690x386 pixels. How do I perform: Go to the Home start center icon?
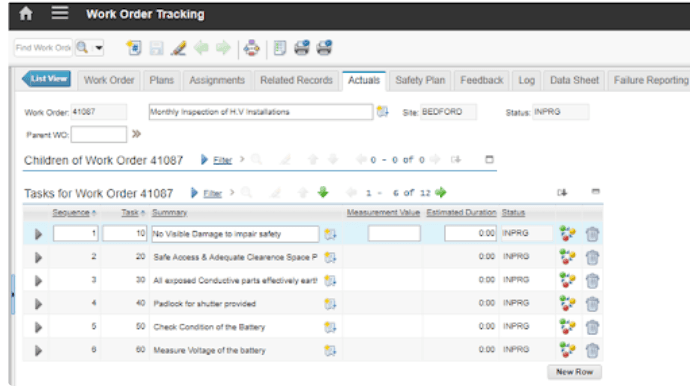click(26, 14)
